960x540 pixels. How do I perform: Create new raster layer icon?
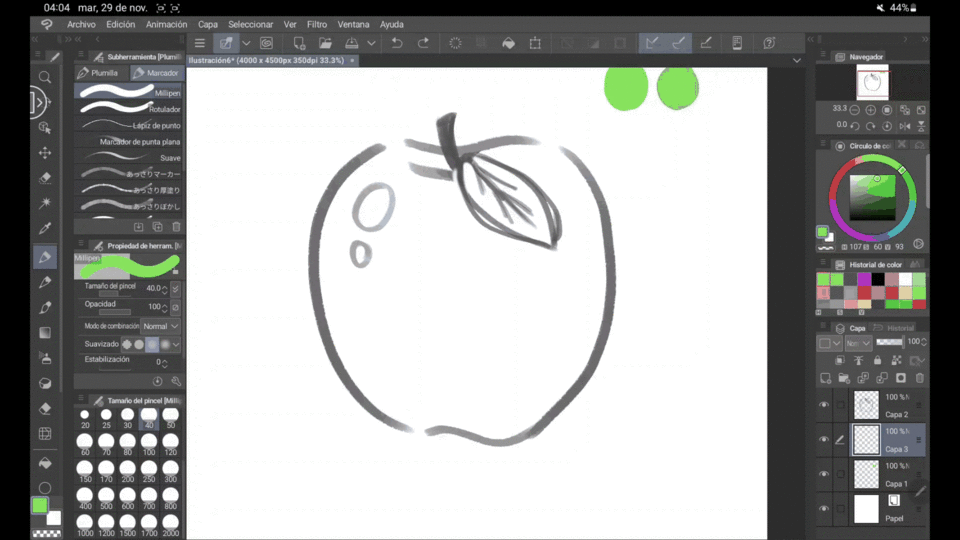click(825, 378)
